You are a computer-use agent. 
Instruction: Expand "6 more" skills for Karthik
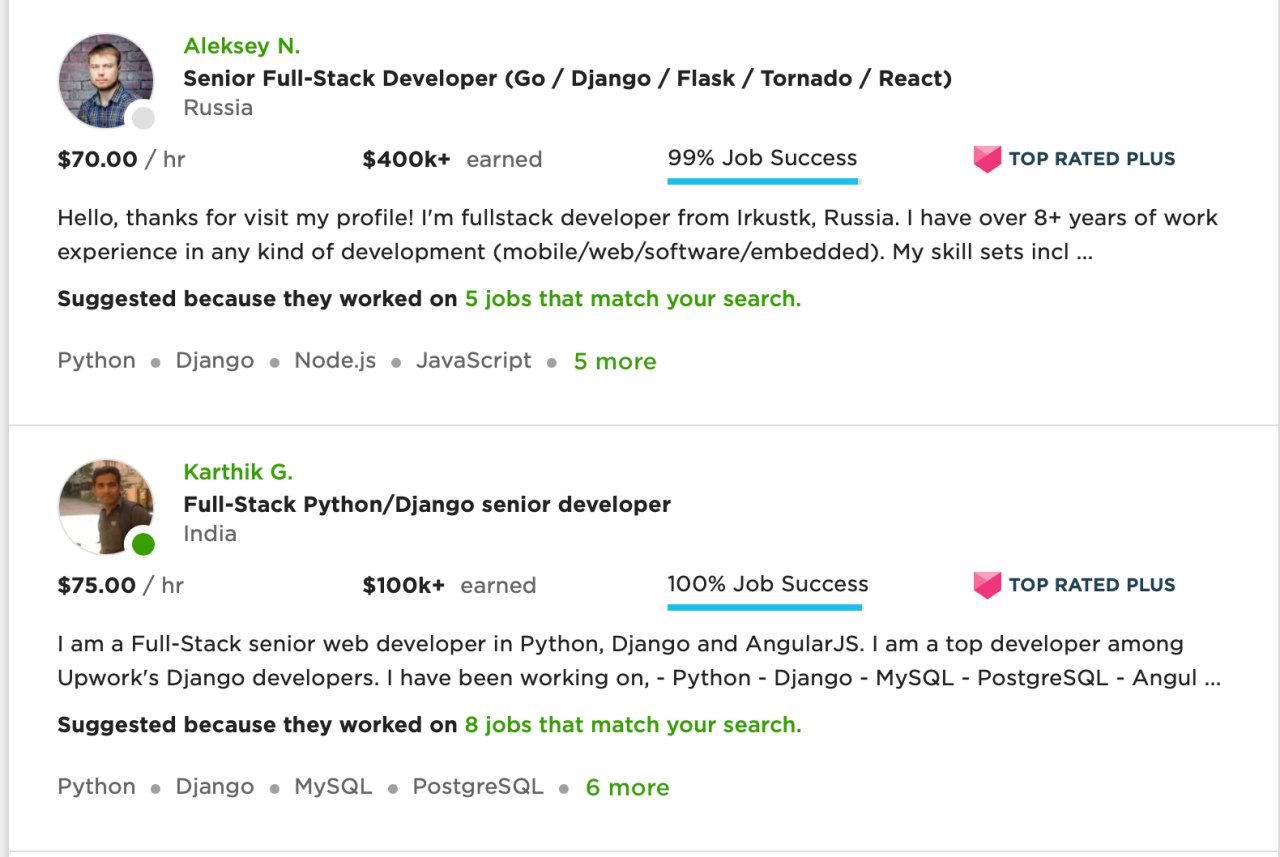click(x=628, y=788)
